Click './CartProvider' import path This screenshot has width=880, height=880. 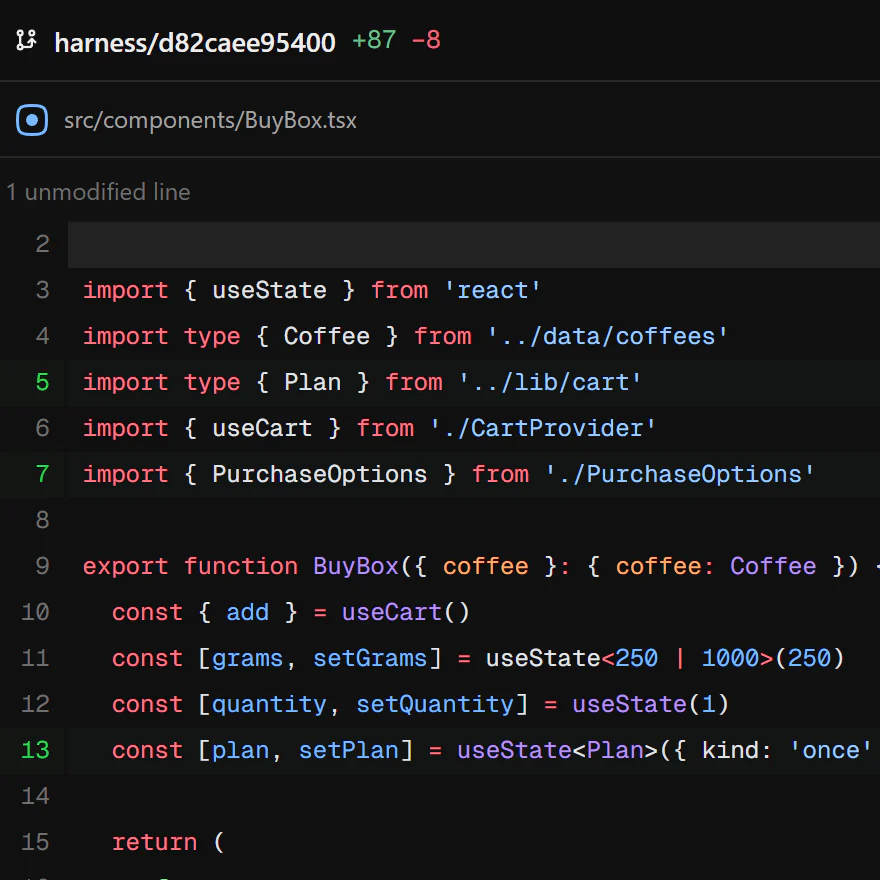pyautogui.click(x=543, y=428)
